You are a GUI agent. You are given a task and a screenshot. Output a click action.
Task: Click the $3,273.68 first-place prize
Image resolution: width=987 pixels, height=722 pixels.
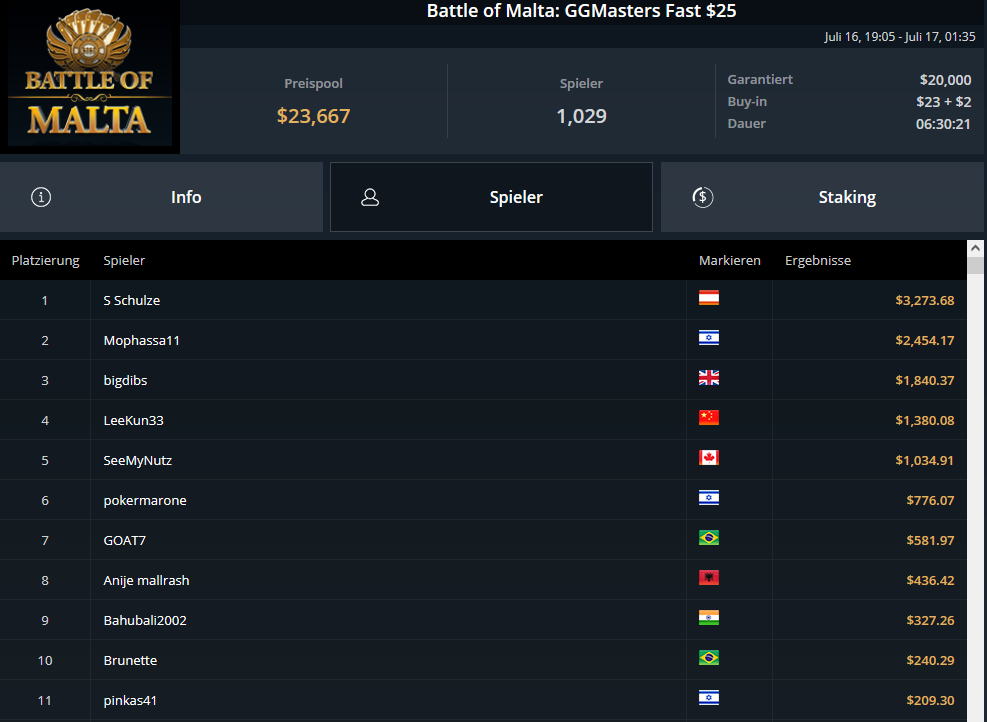[x=925, y=300]
